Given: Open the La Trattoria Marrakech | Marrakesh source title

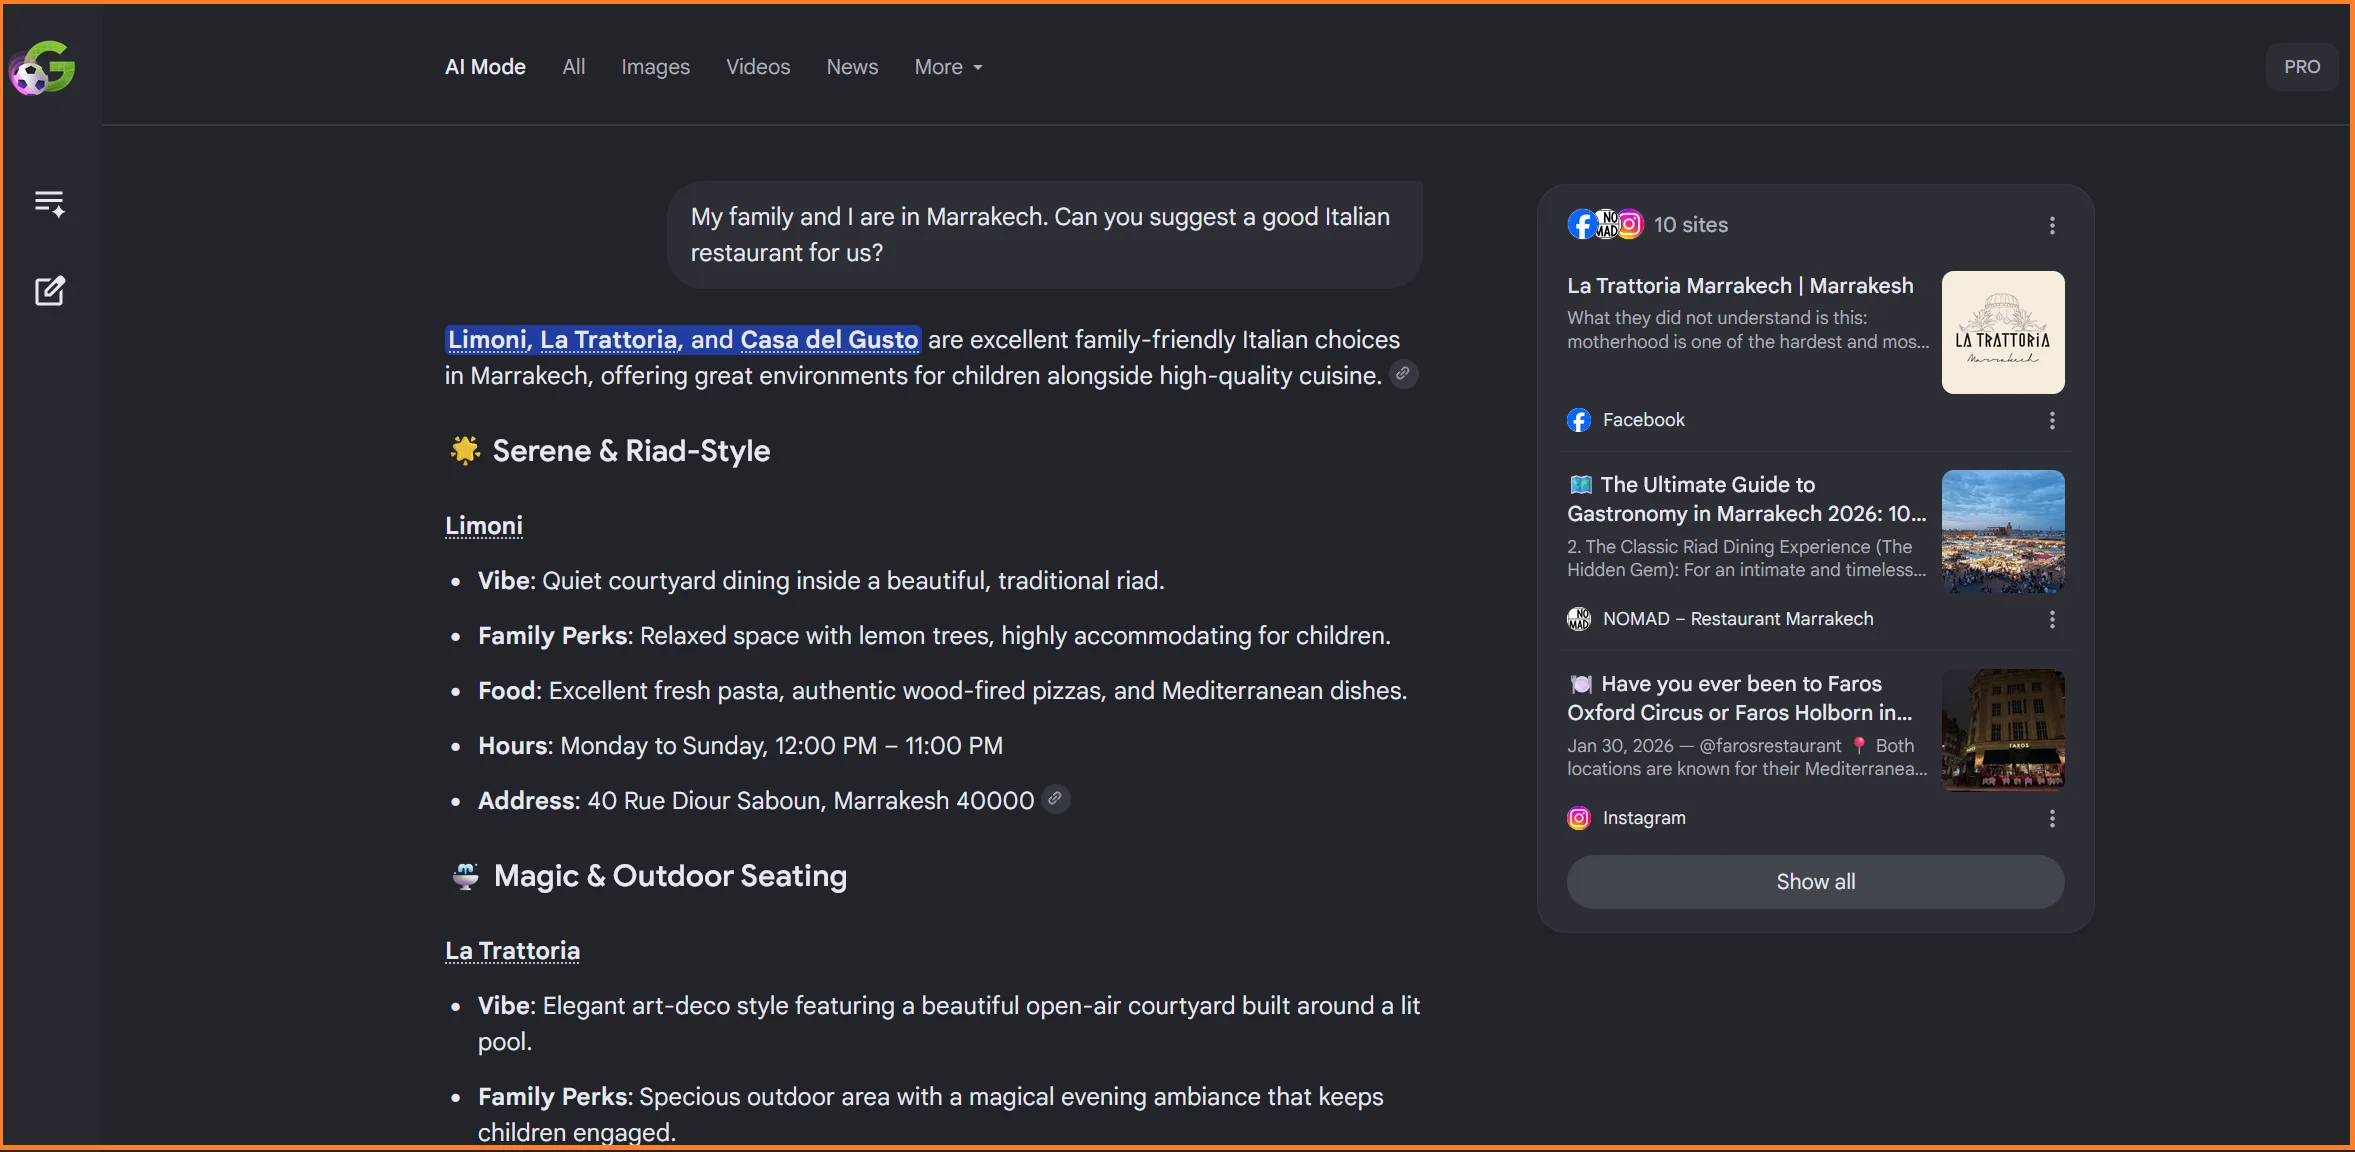Looking at the screenshot, I should click(1740, 286).
